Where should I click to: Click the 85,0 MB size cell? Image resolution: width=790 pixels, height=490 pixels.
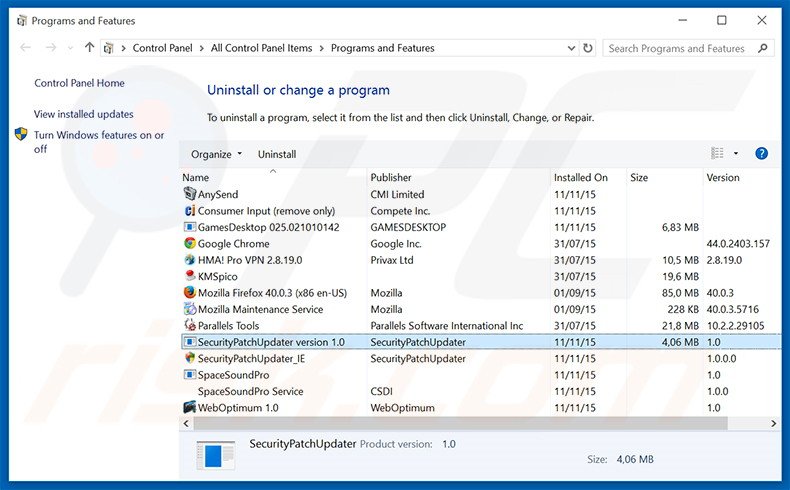click(680, 293)
